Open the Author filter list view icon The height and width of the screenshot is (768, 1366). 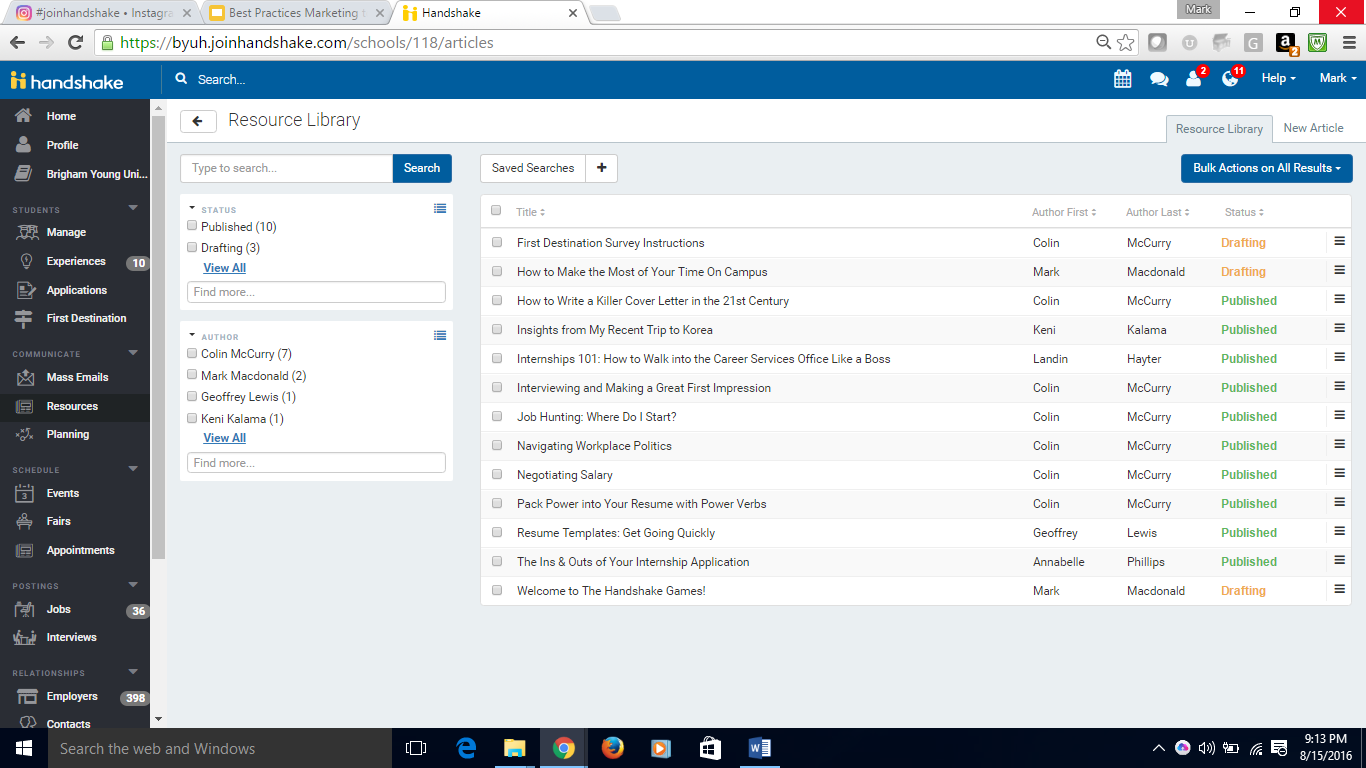click(440, 335)
